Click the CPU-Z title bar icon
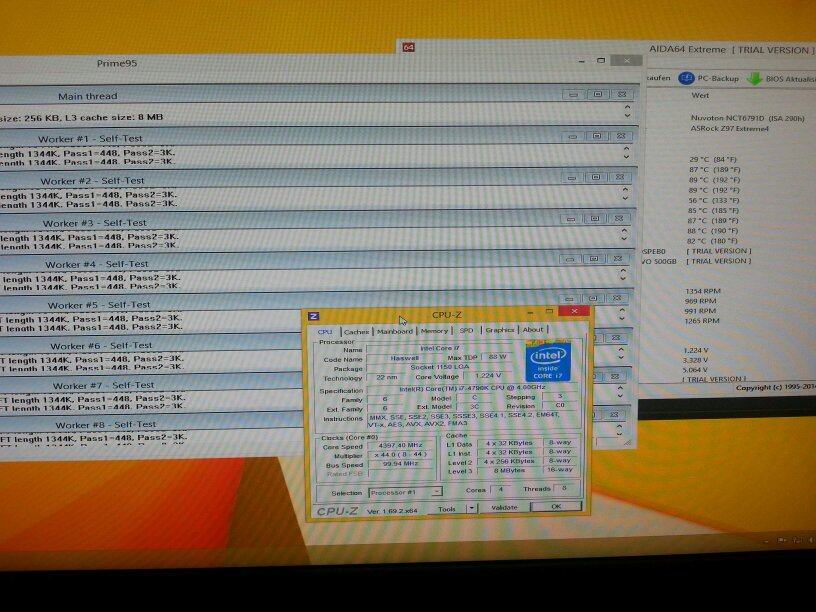The image size is (816, 612). click(x=314, y=316)
